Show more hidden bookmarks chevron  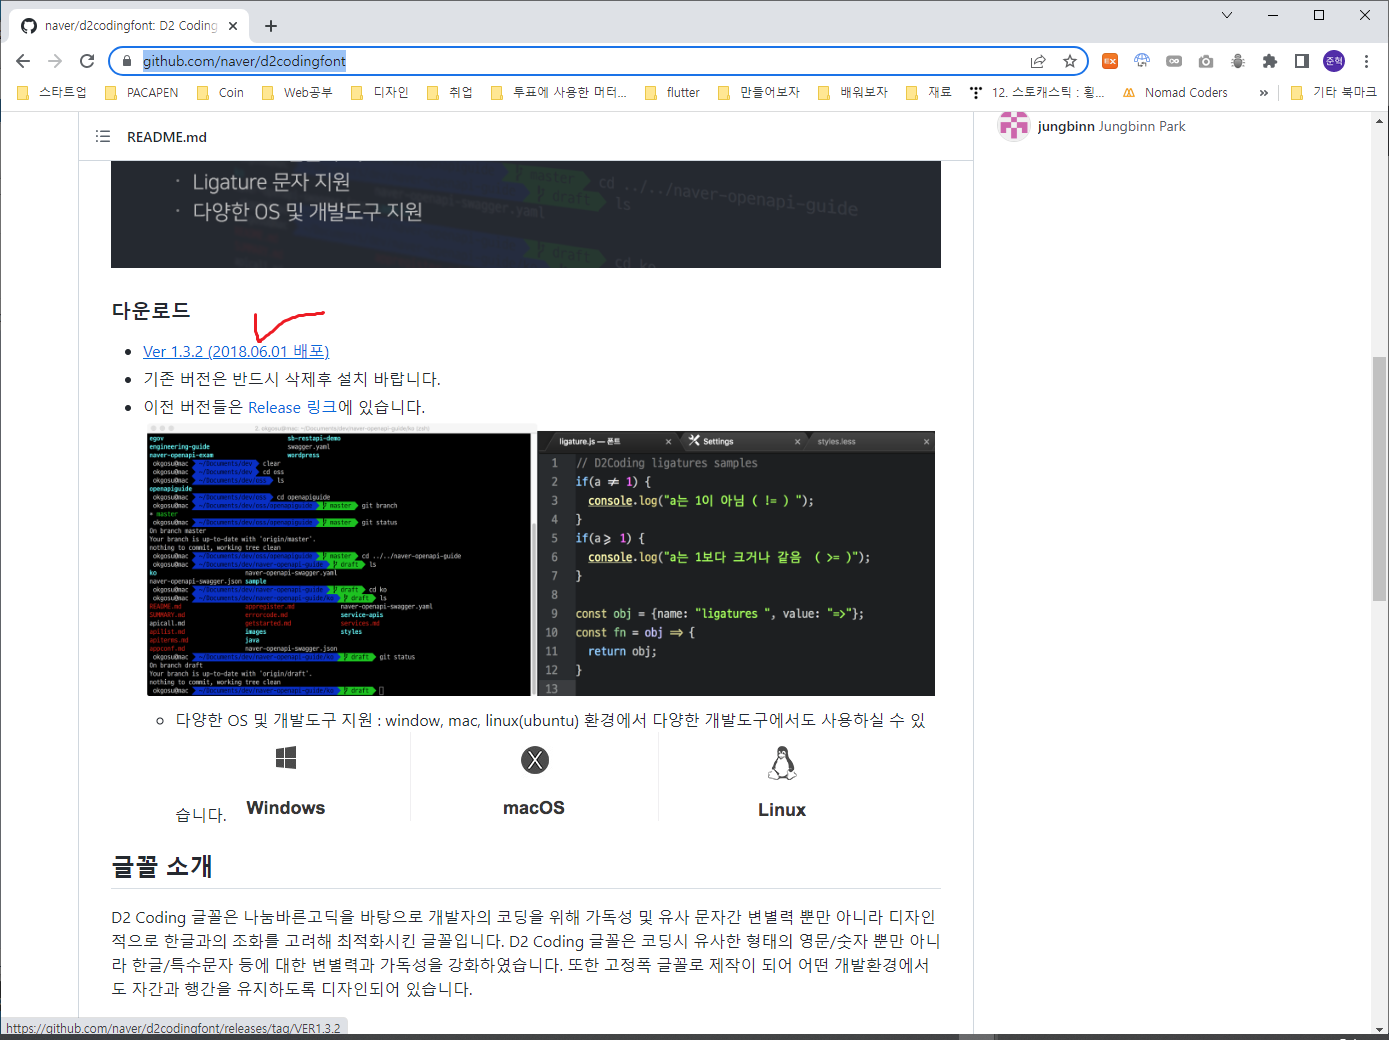[1264, 92]
